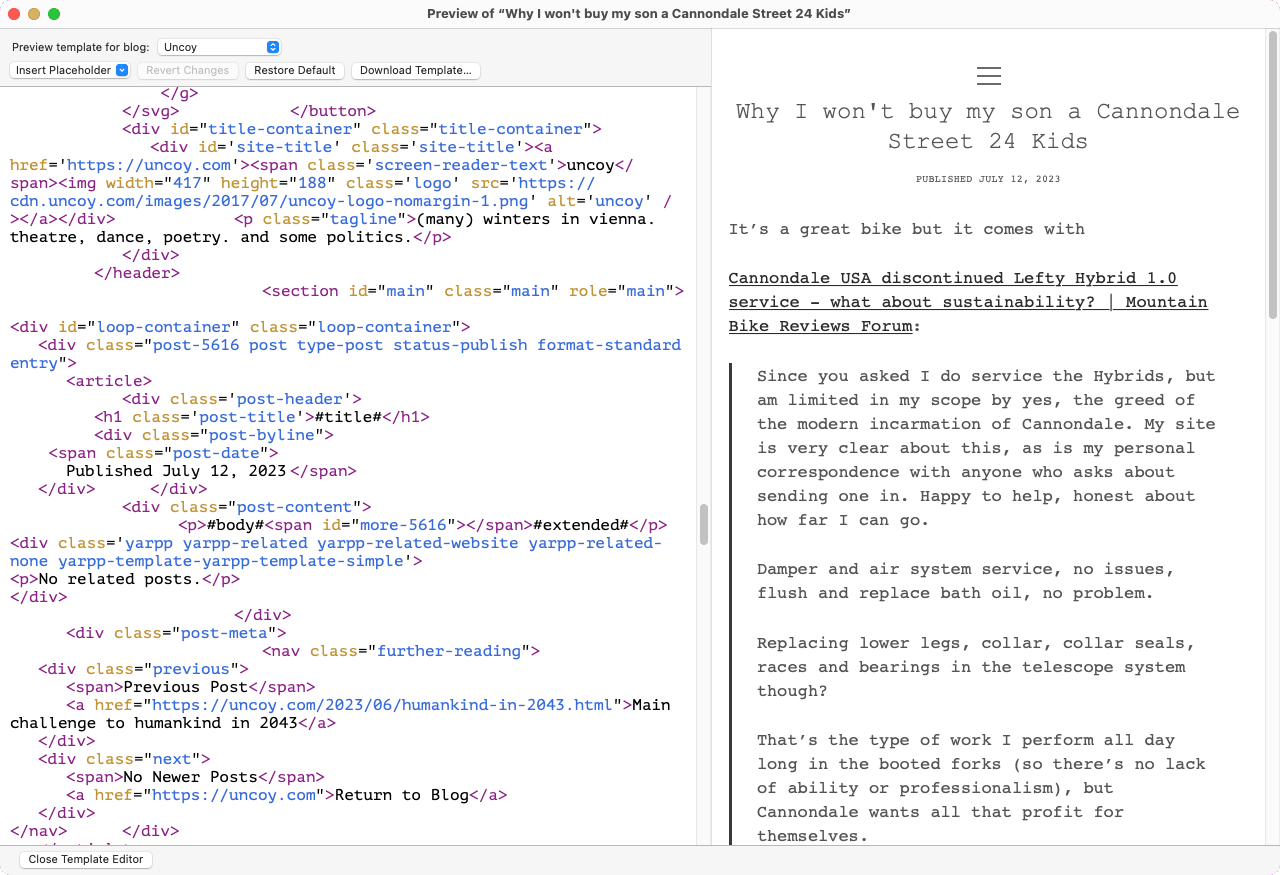Click the closing </header> tag line
Image resolution: width=1280 pixels, height=875 pixels.
(137, 273)
